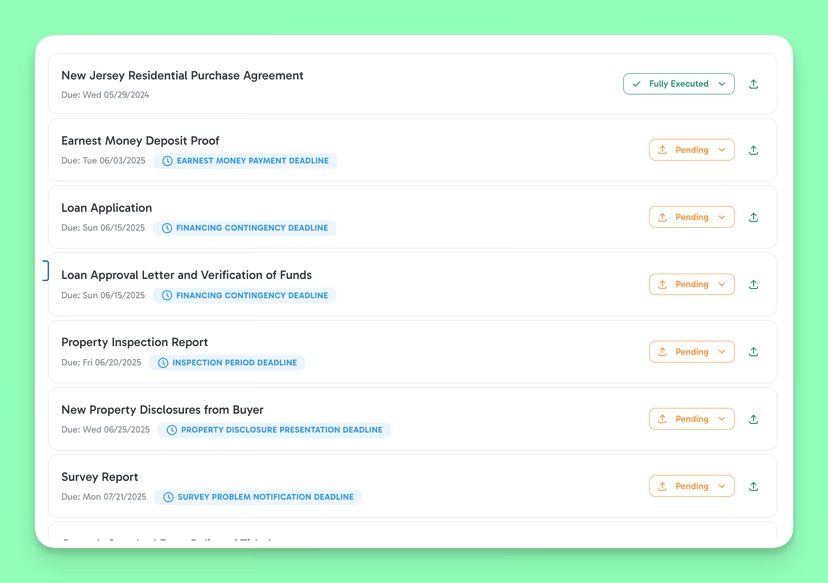
Task: Select the New Property Disclosures from Buyer title
Action: (162, 410)
